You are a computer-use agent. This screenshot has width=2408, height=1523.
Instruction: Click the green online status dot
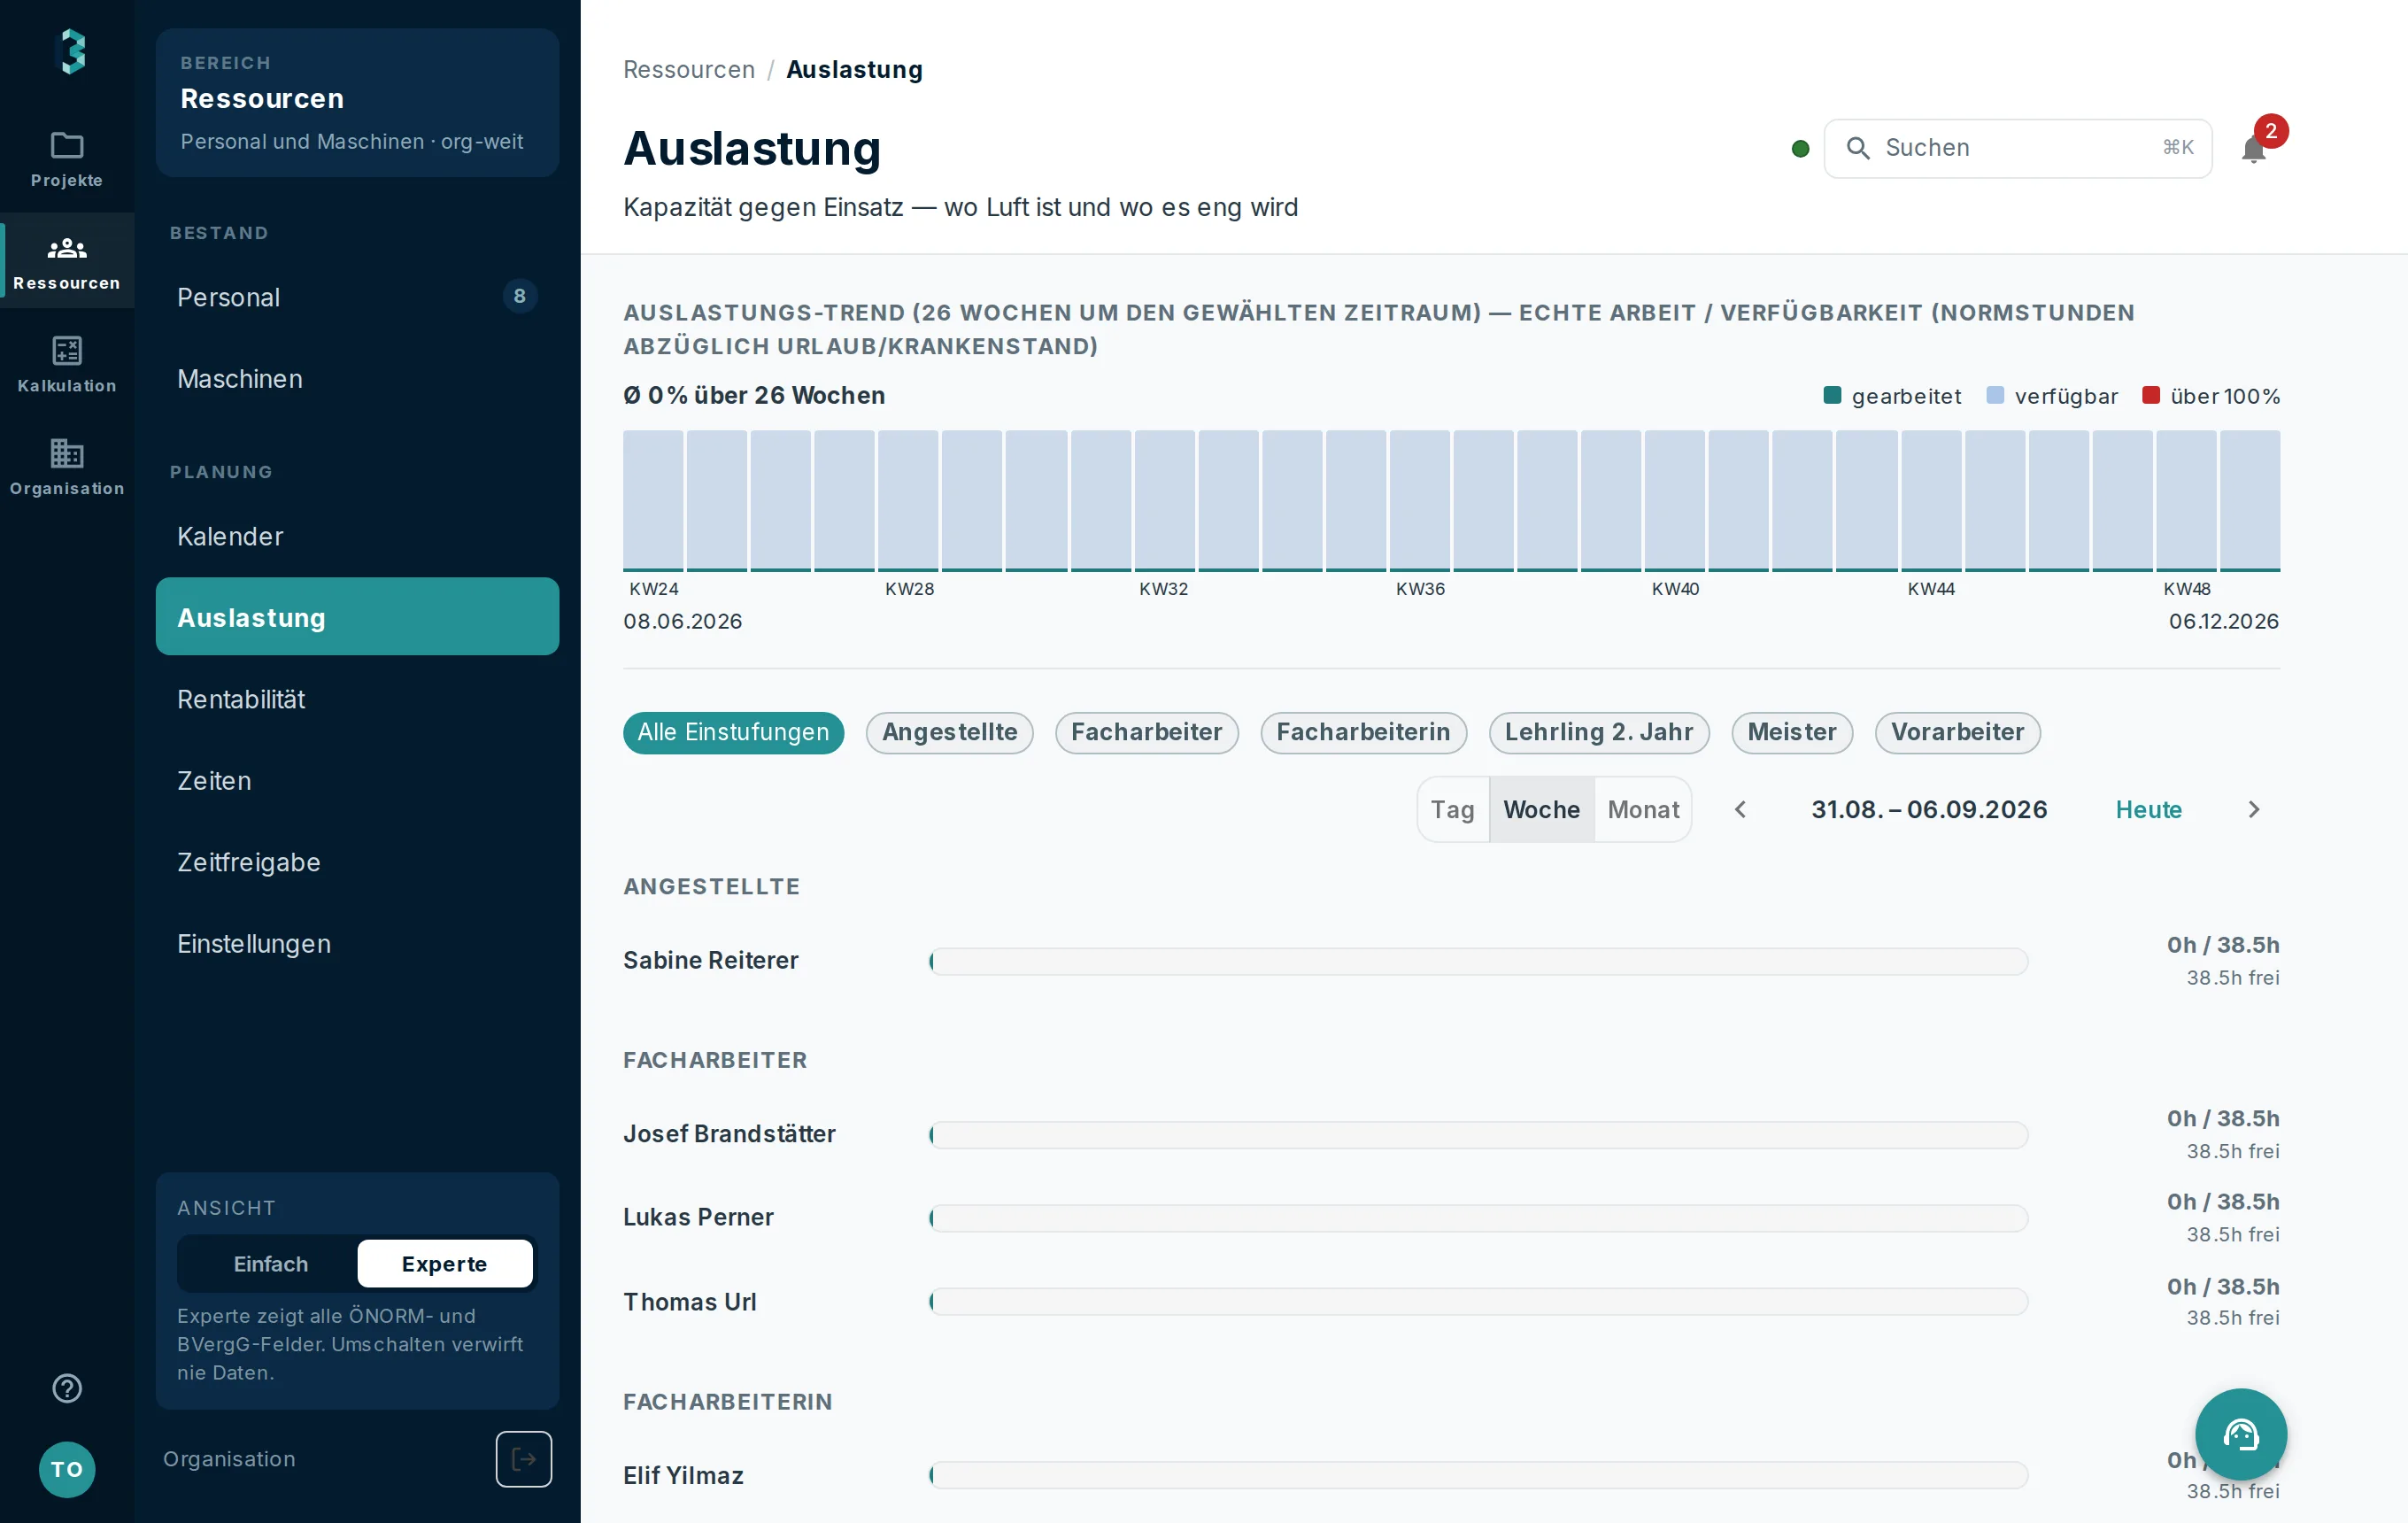(1800, 149)
